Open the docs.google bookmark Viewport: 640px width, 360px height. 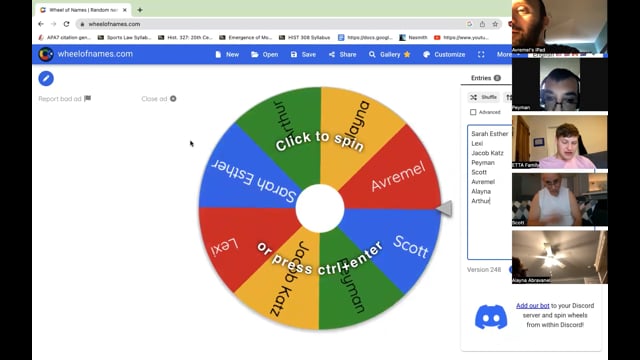pos(365,38)
